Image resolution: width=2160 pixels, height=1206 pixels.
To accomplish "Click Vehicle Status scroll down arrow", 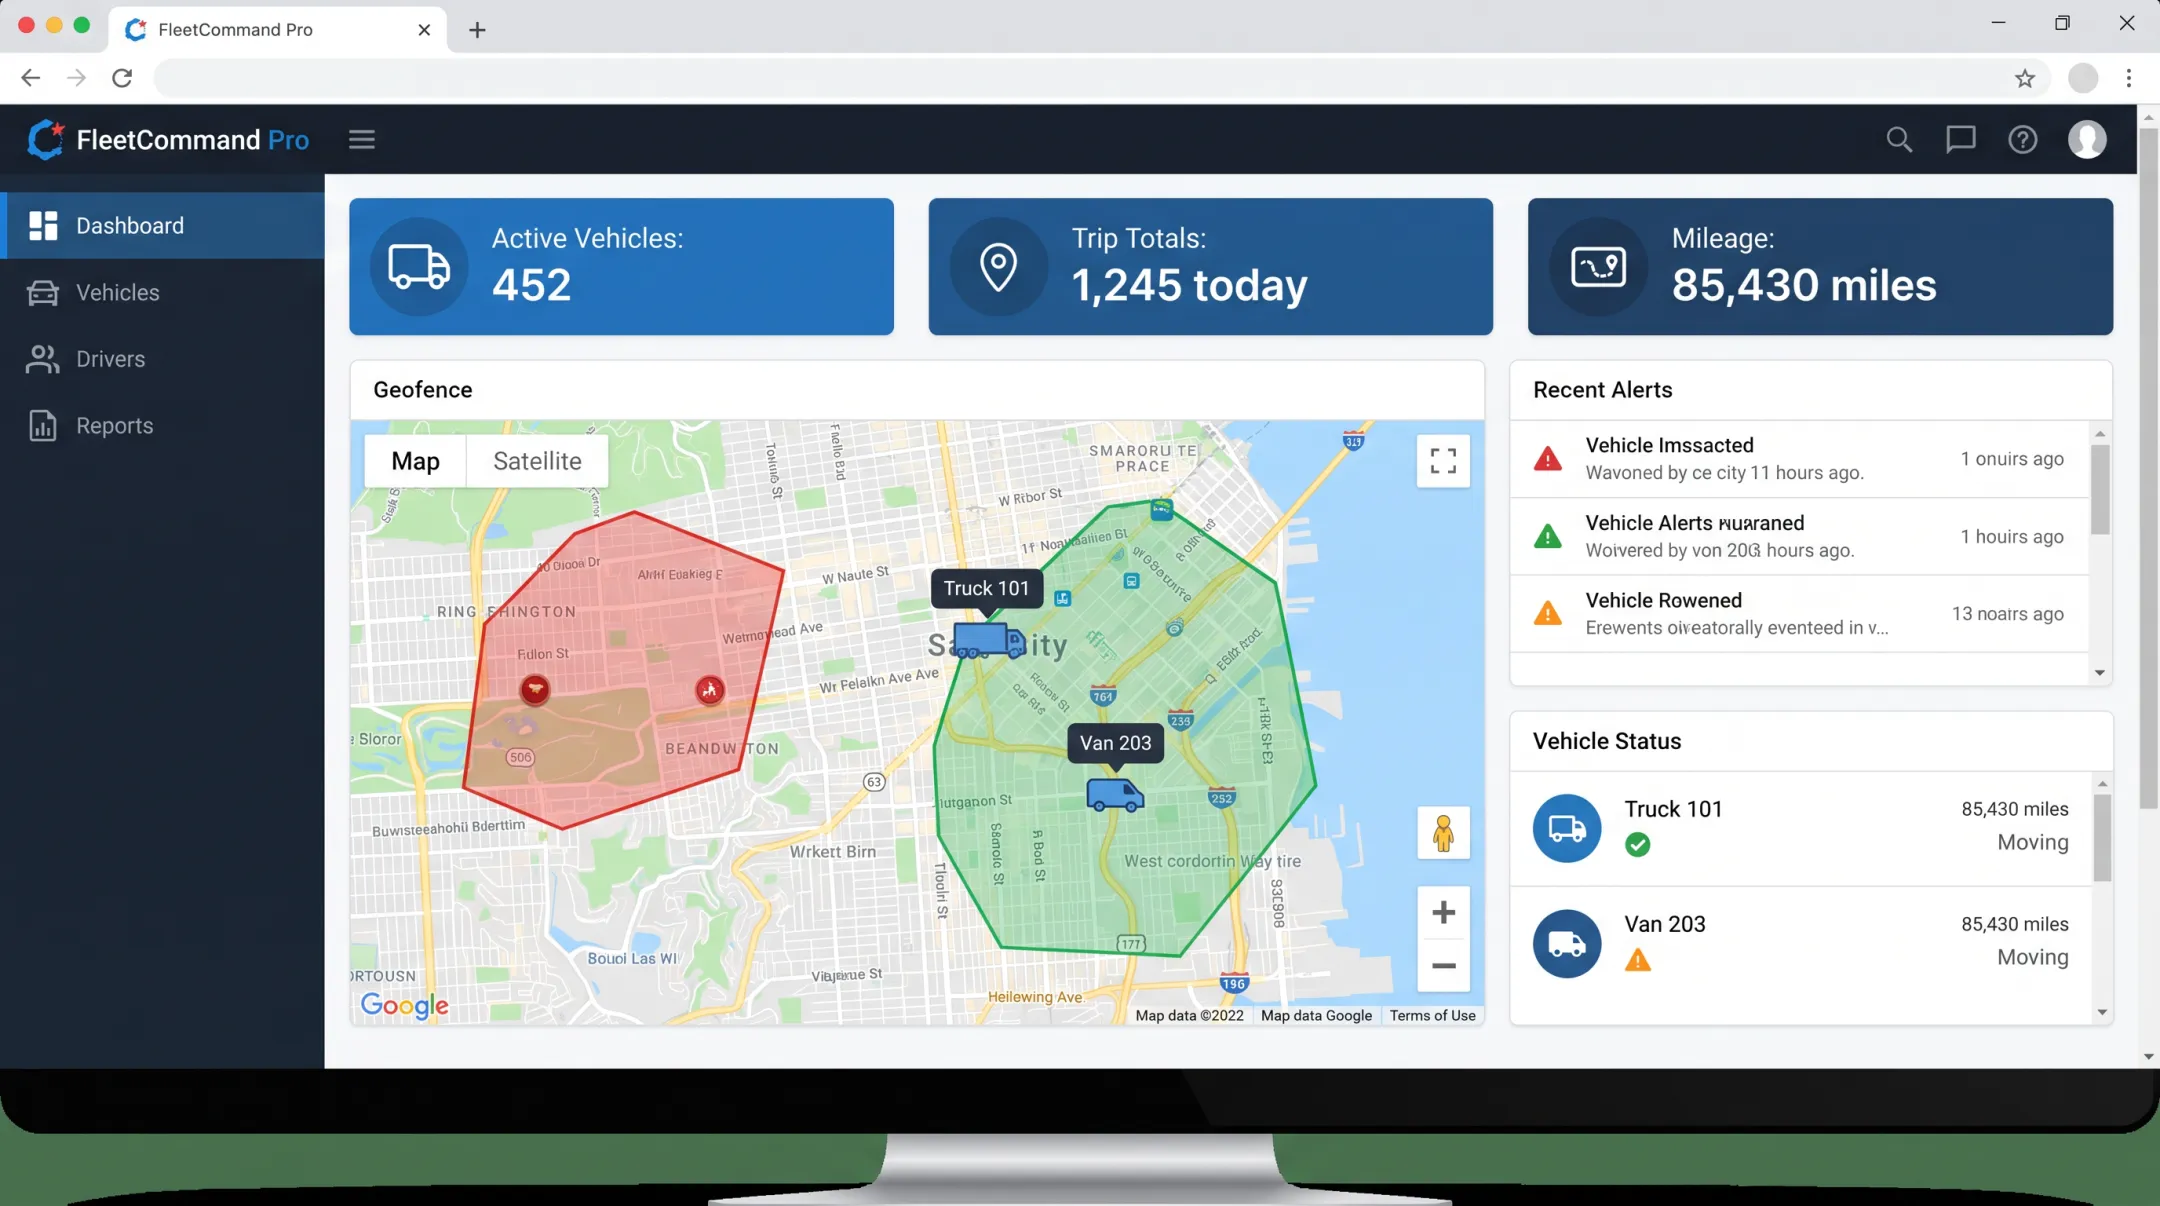I will [2102, 1012].
